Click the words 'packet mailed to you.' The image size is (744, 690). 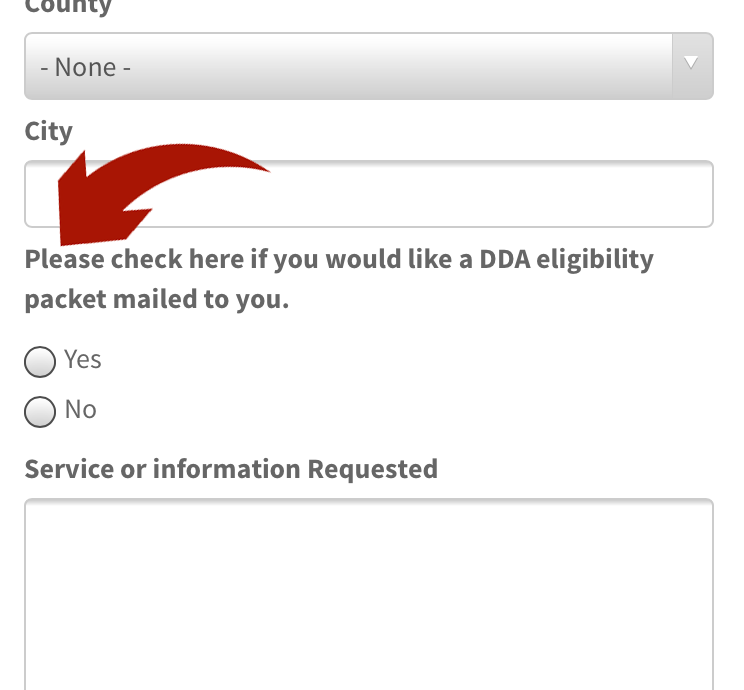[157, 300]
